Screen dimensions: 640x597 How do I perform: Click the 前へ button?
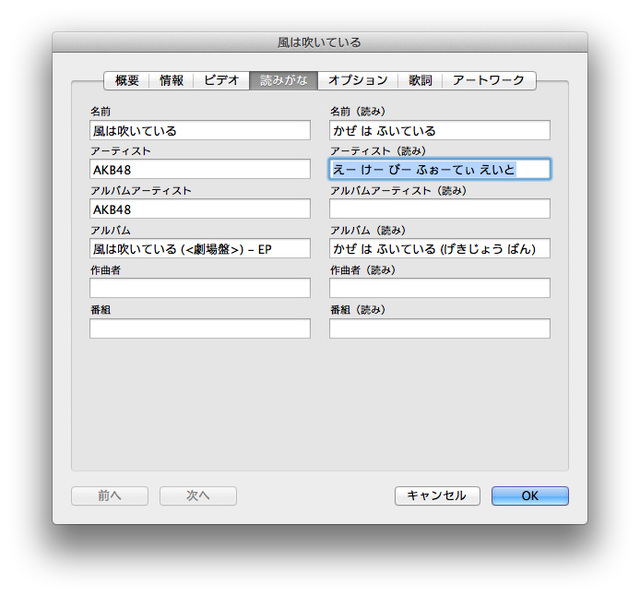click(110, 496)
